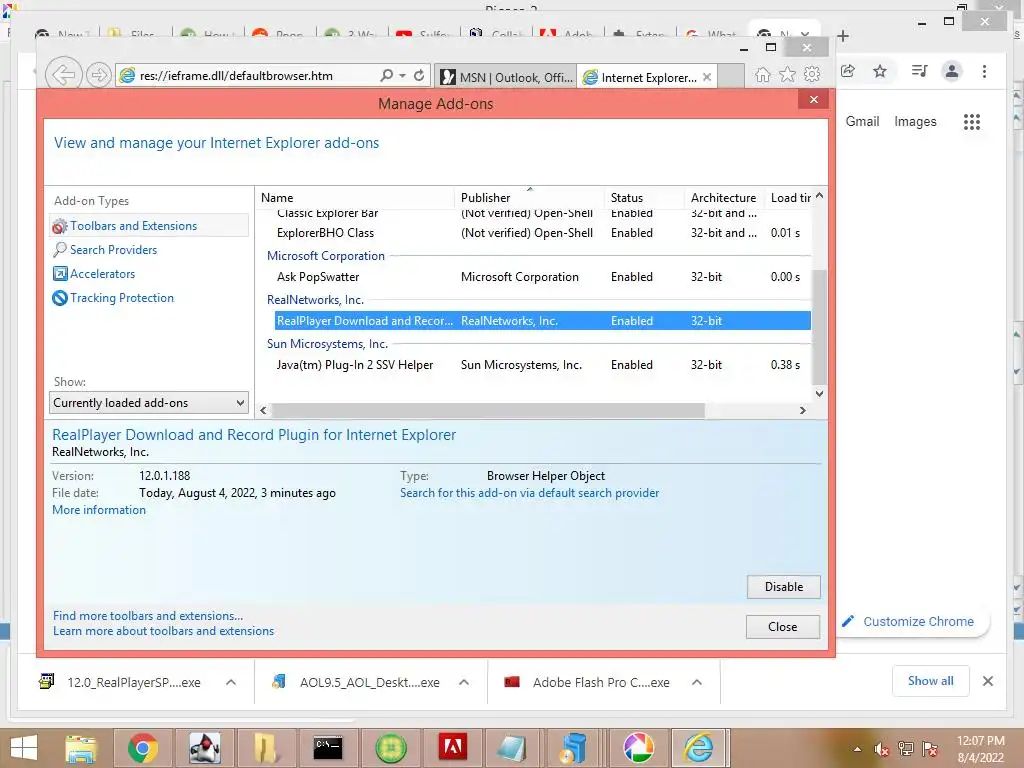Show hidden system tray icons

point(857,749)
